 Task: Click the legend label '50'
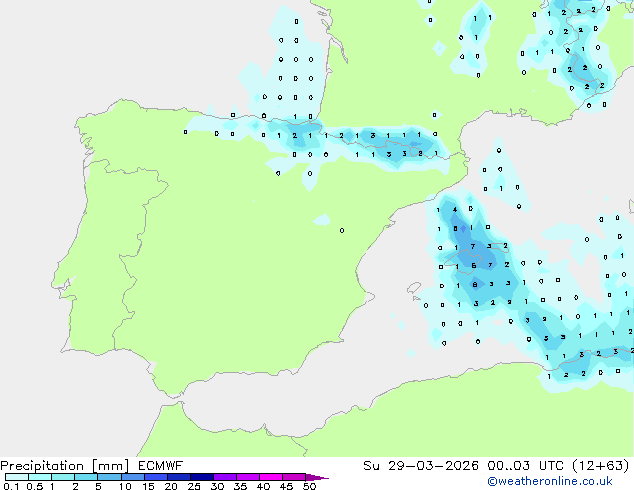pos(309,486)
